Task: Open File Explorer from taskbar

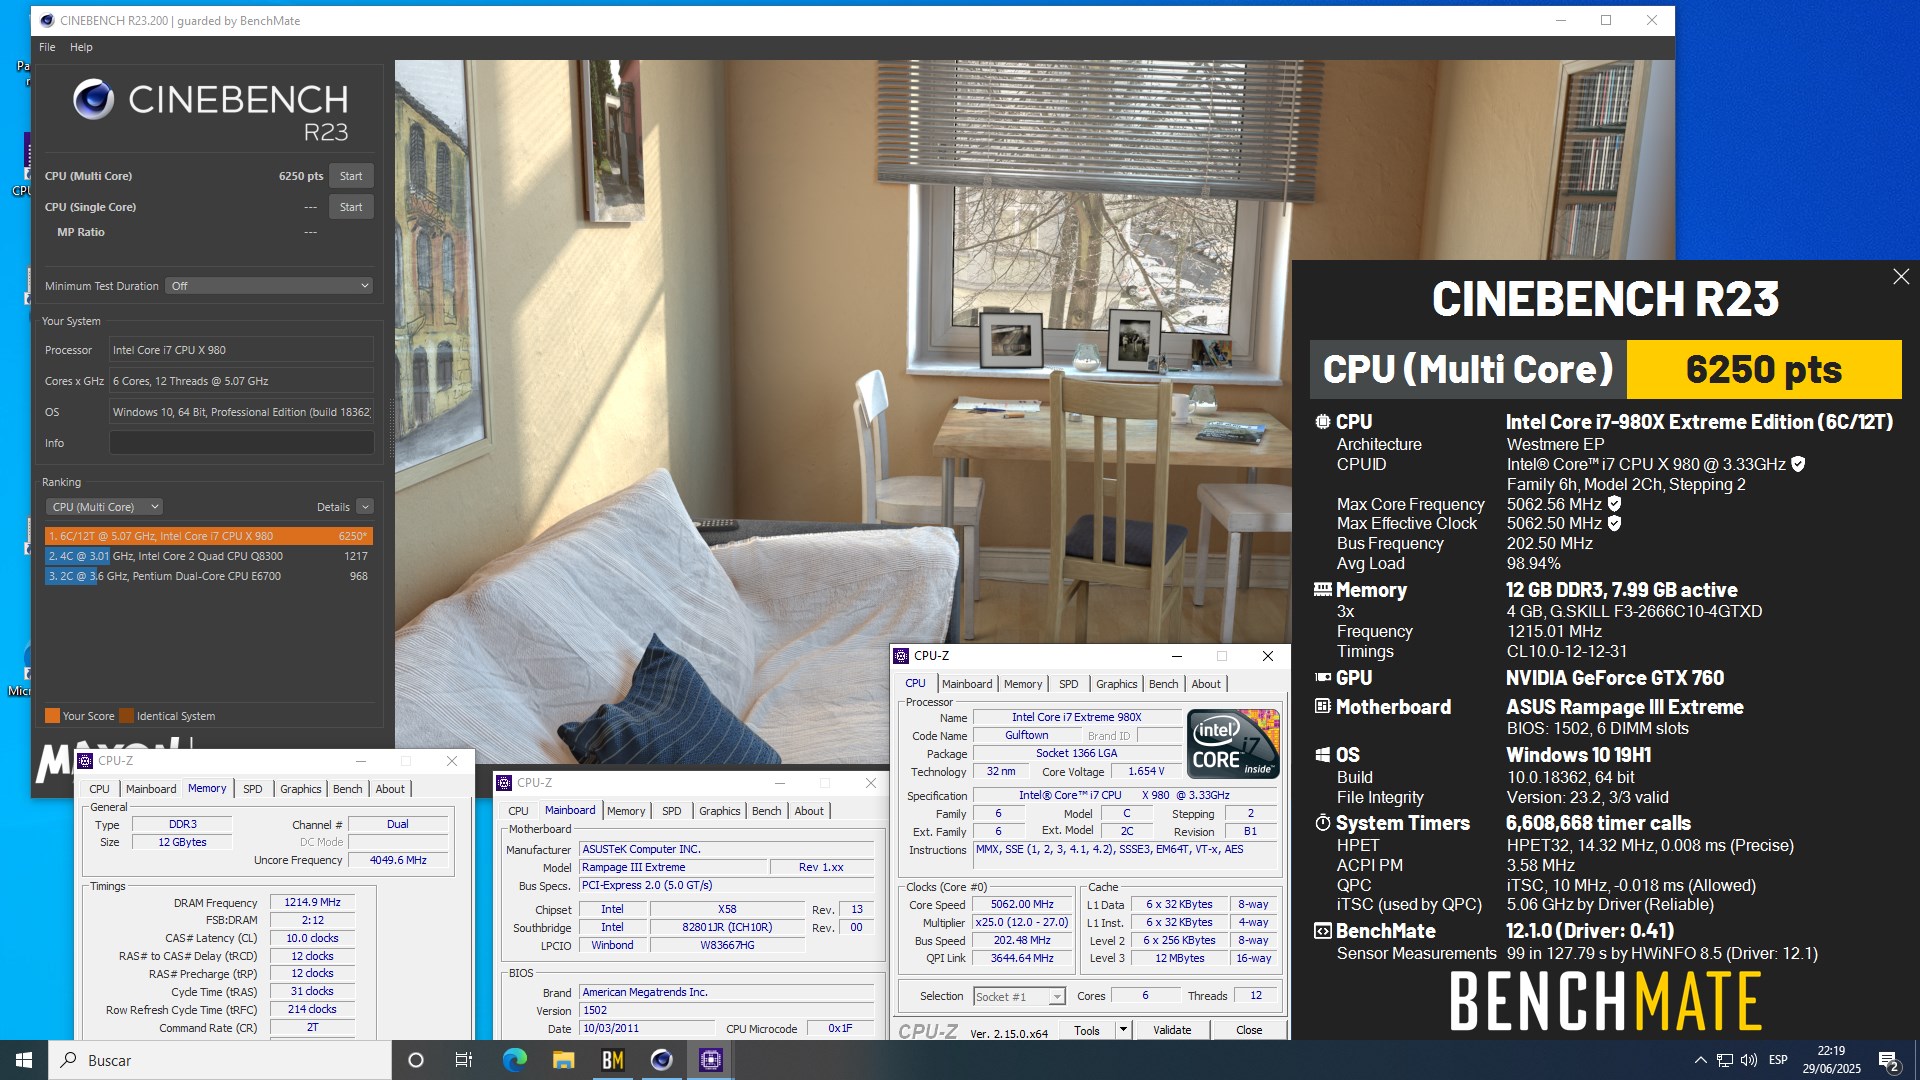Action: [563, 1060]
